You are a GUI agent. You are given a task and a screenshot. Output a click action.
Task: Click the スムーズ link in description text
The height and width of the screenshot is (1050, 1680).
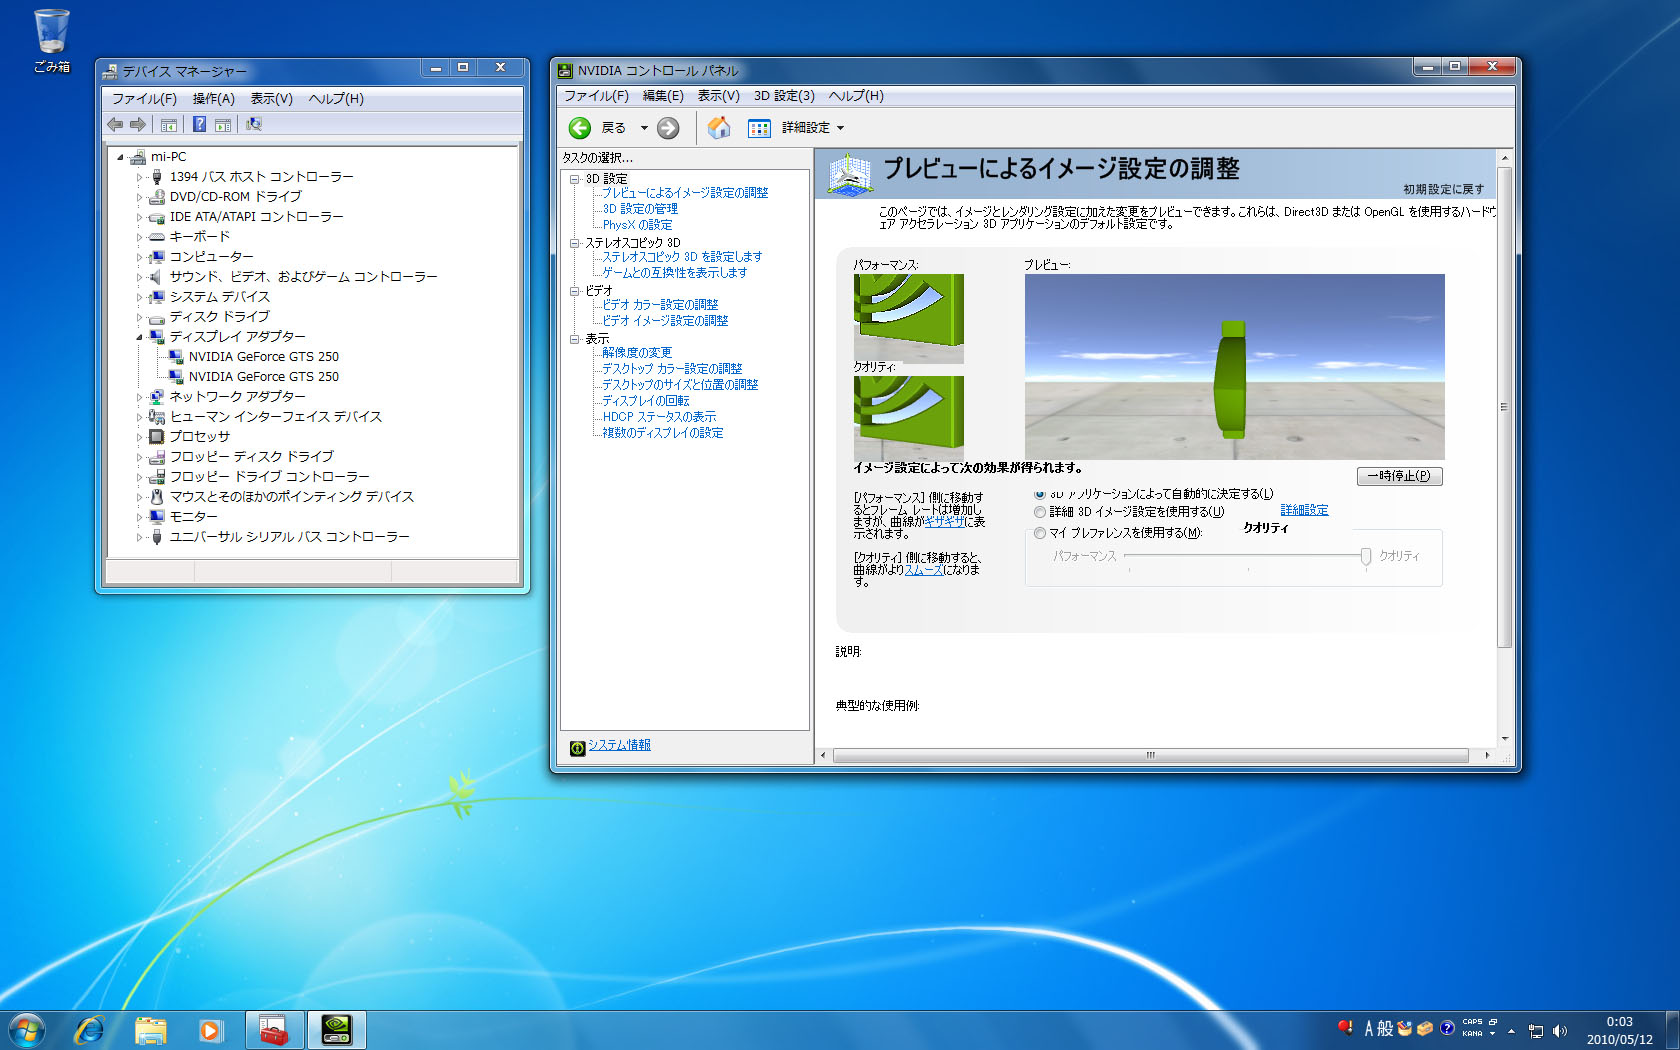pyautogui.click(x=924, y=570)
